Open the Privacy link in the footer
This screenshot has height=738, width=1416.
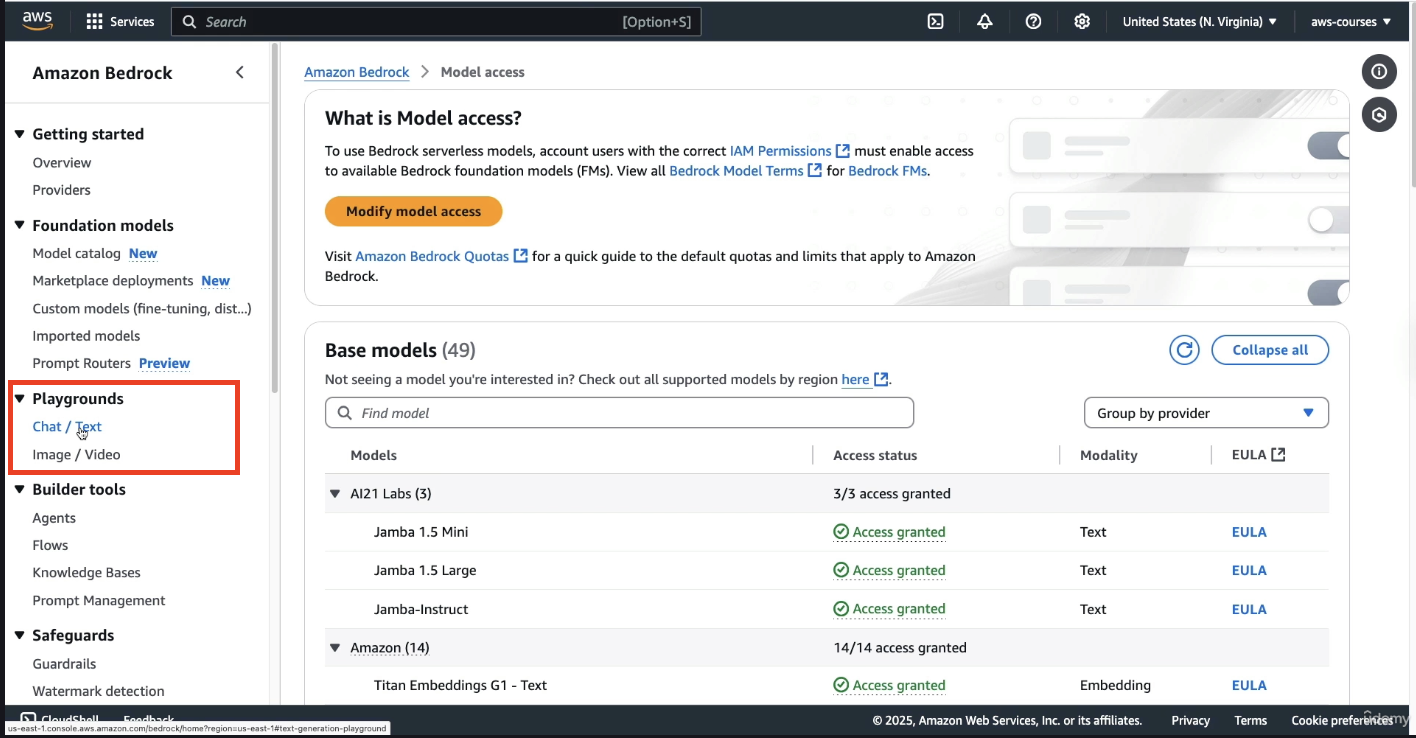click(x=1190, y=720)
